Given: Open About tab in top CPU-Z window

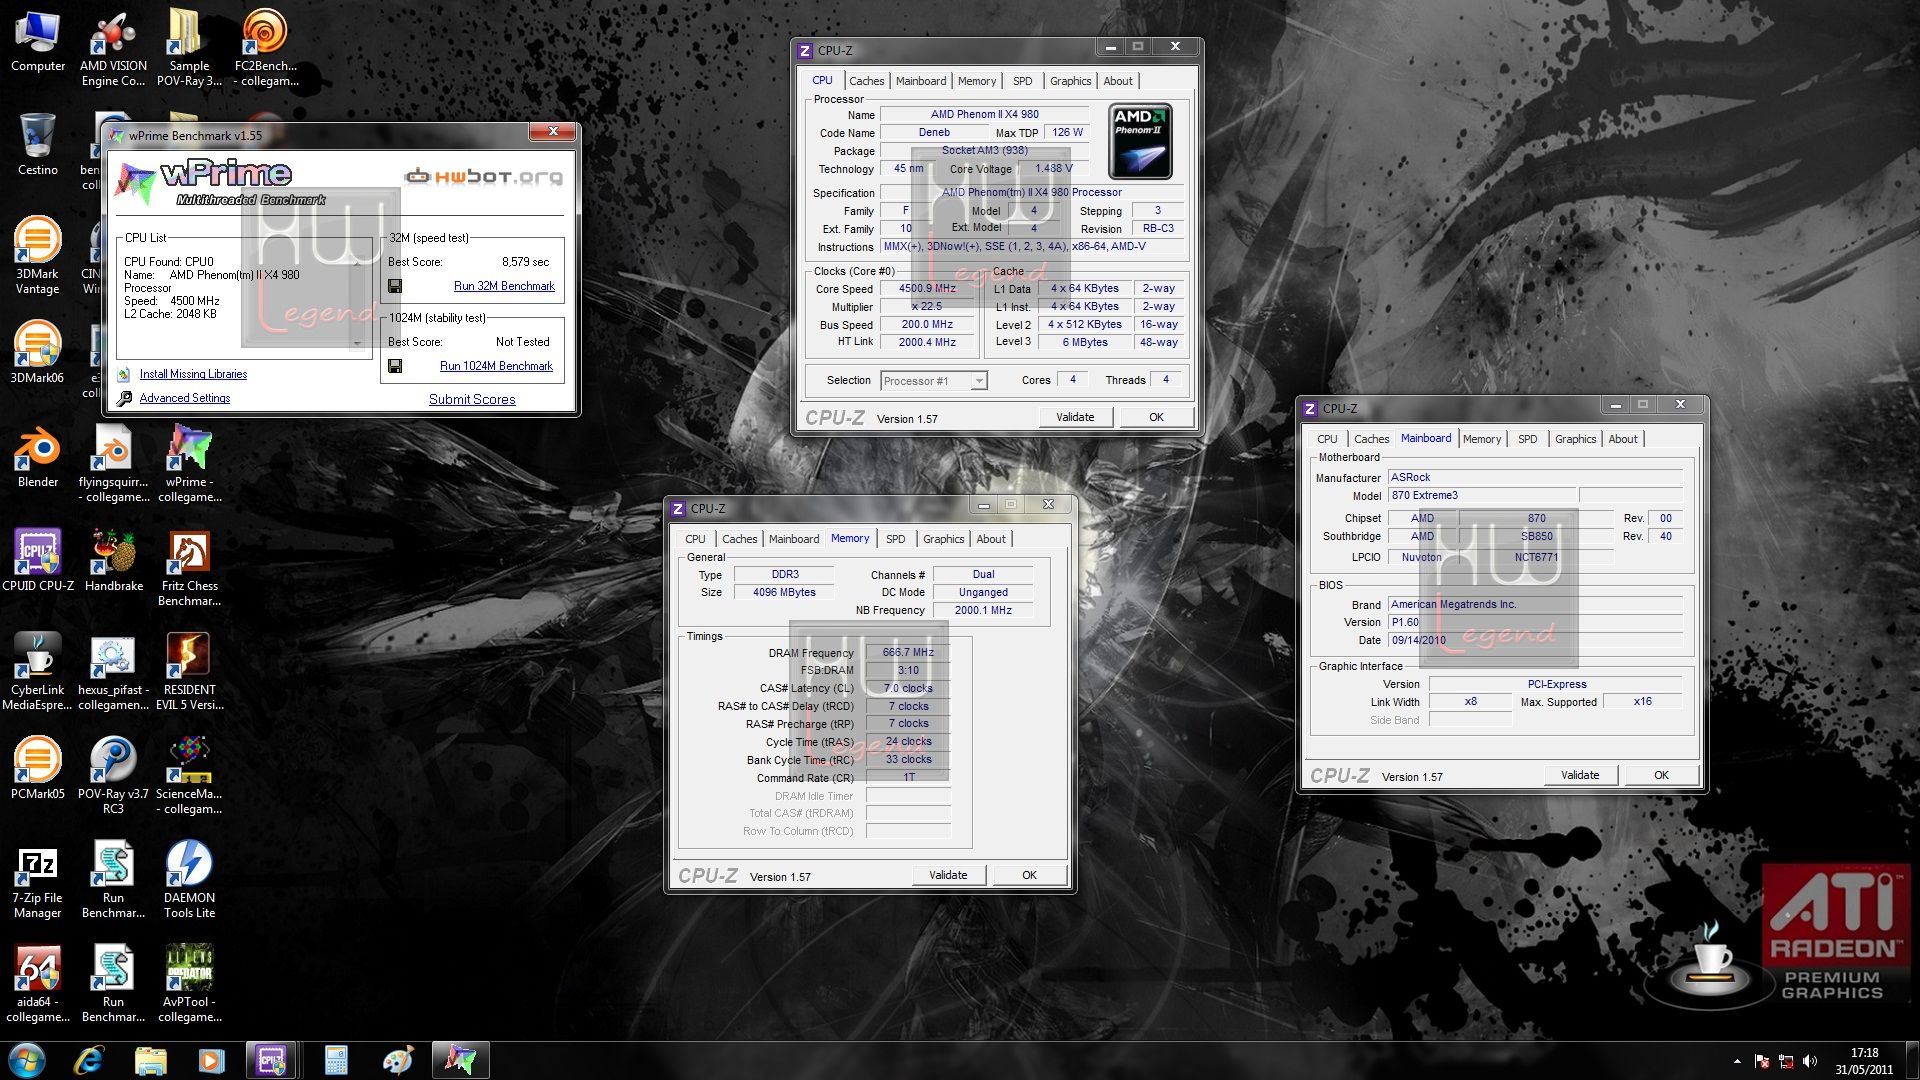Looking at the screenshot, I should tap(1118, 81).
